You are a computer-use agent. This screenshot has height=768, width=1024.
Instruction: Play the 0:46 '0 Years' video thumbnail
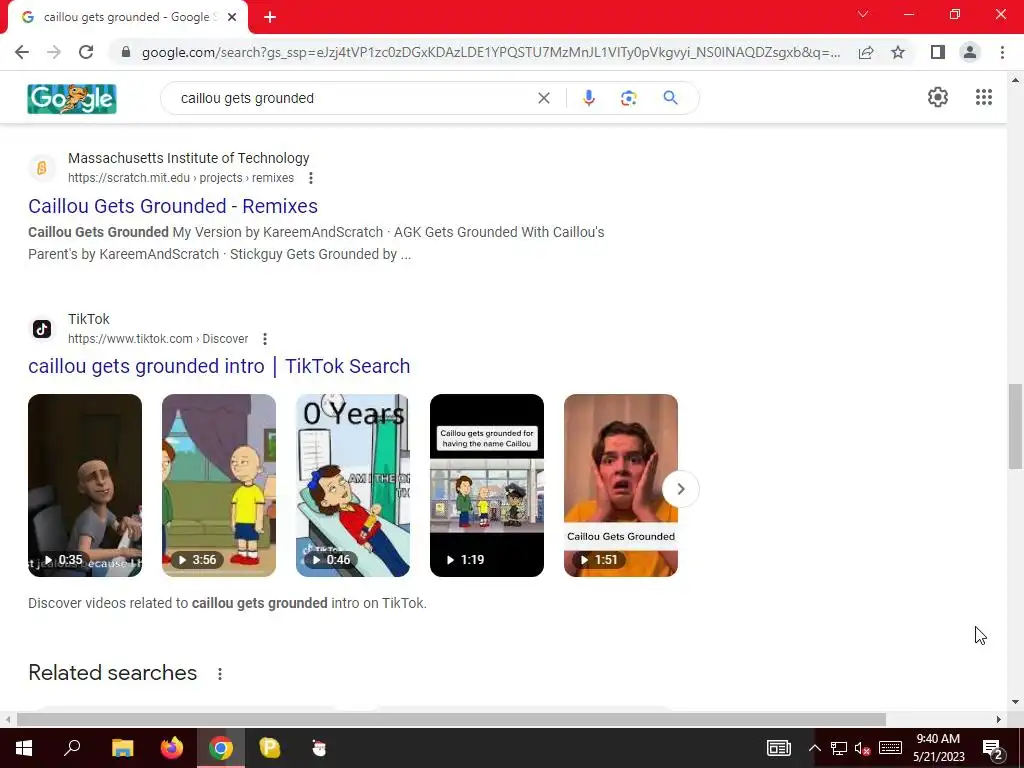353,485
